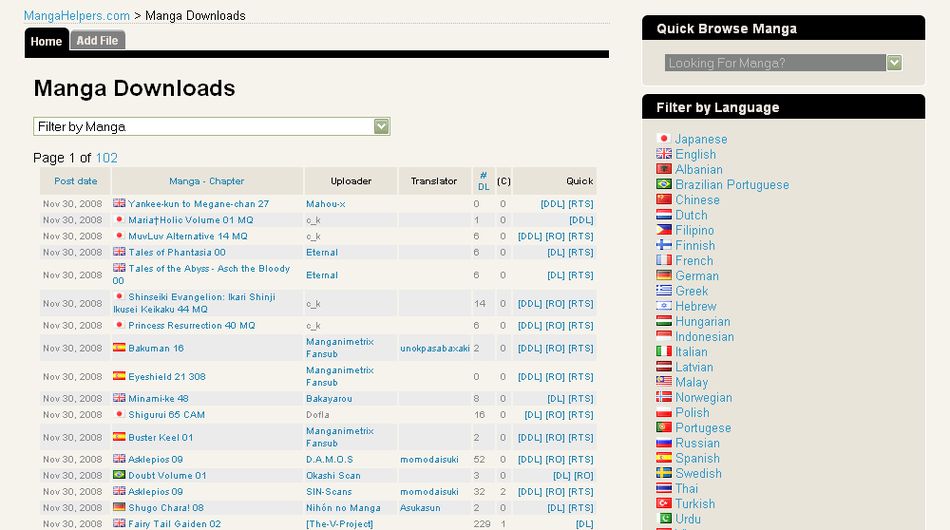Jump to last page 102 link
This screenshot has width=950, height=530.
[x=107, y=158]
